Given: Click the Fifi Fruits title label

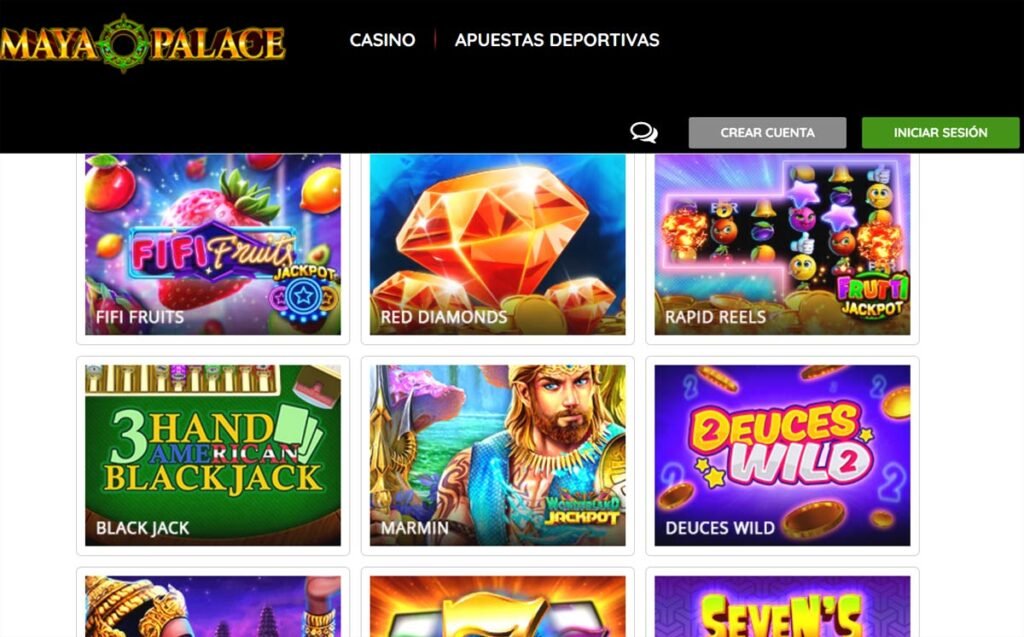Looking at the screenshot, I should coord(140,317).
